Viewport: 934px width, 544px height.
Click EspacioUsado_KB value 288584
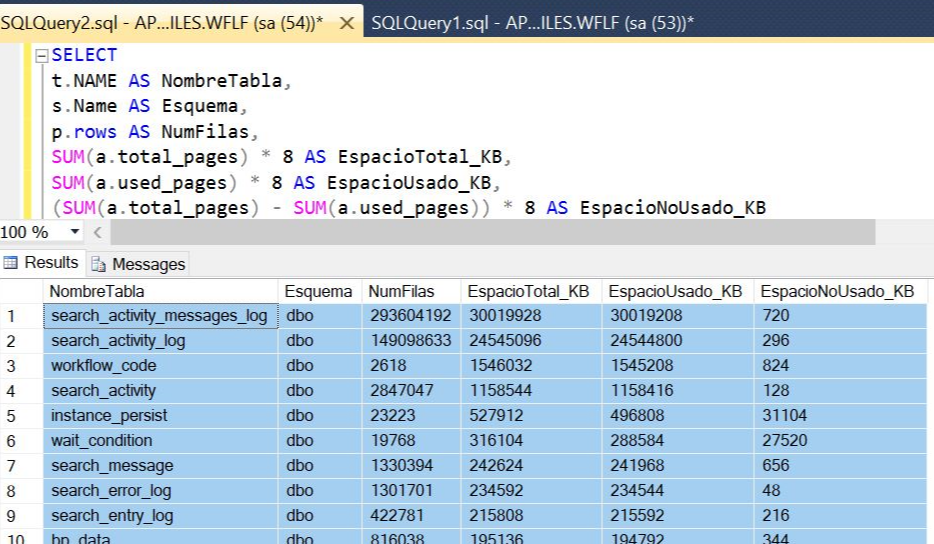pos(678,441)
